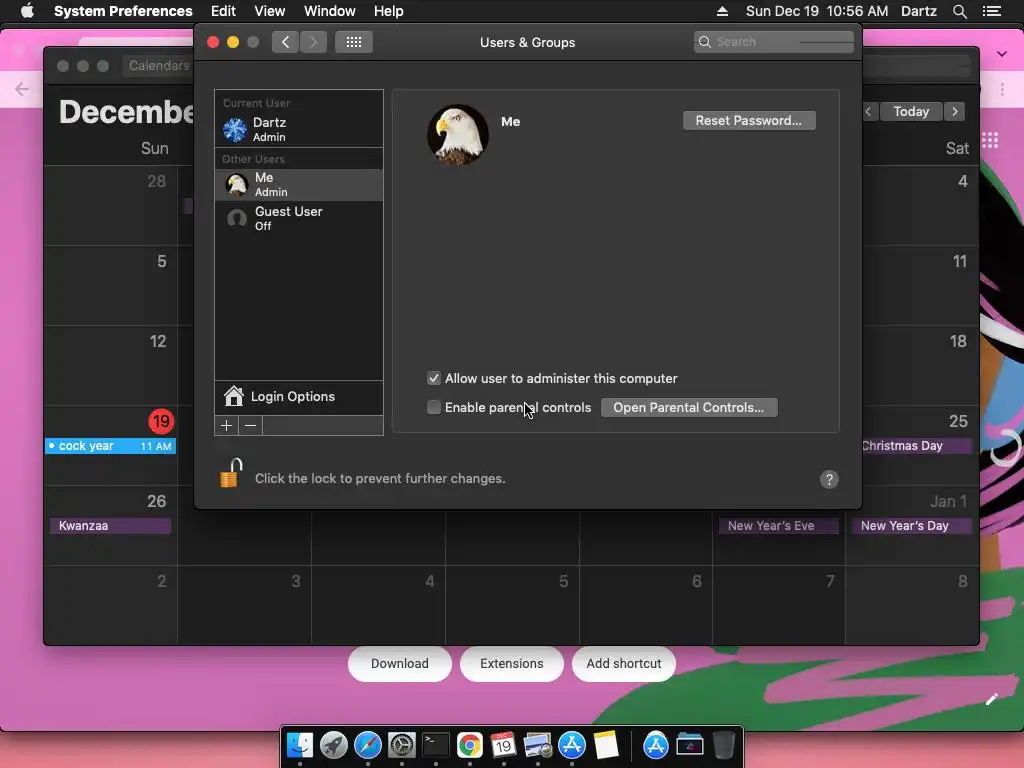This screenshot has height=768, width=1024.
Task: Select the Christmas Day event in Calendar
Action: click(x=915, y=446)
